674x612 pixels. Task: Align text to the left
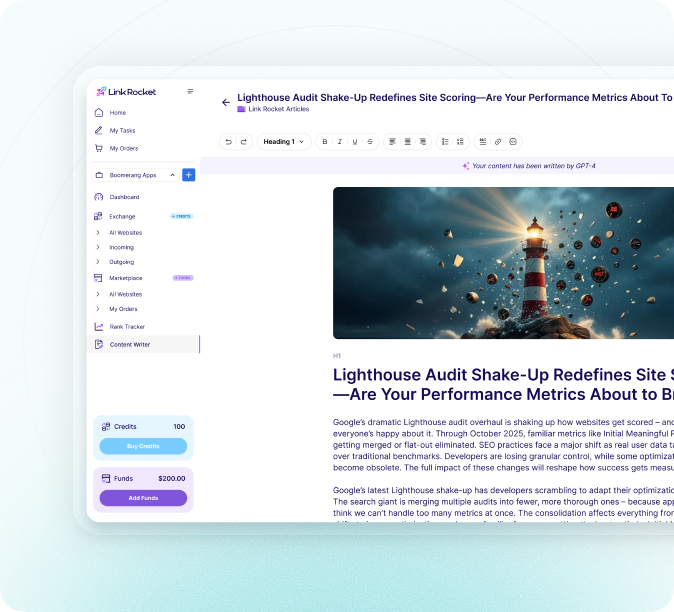click(392, 142)
